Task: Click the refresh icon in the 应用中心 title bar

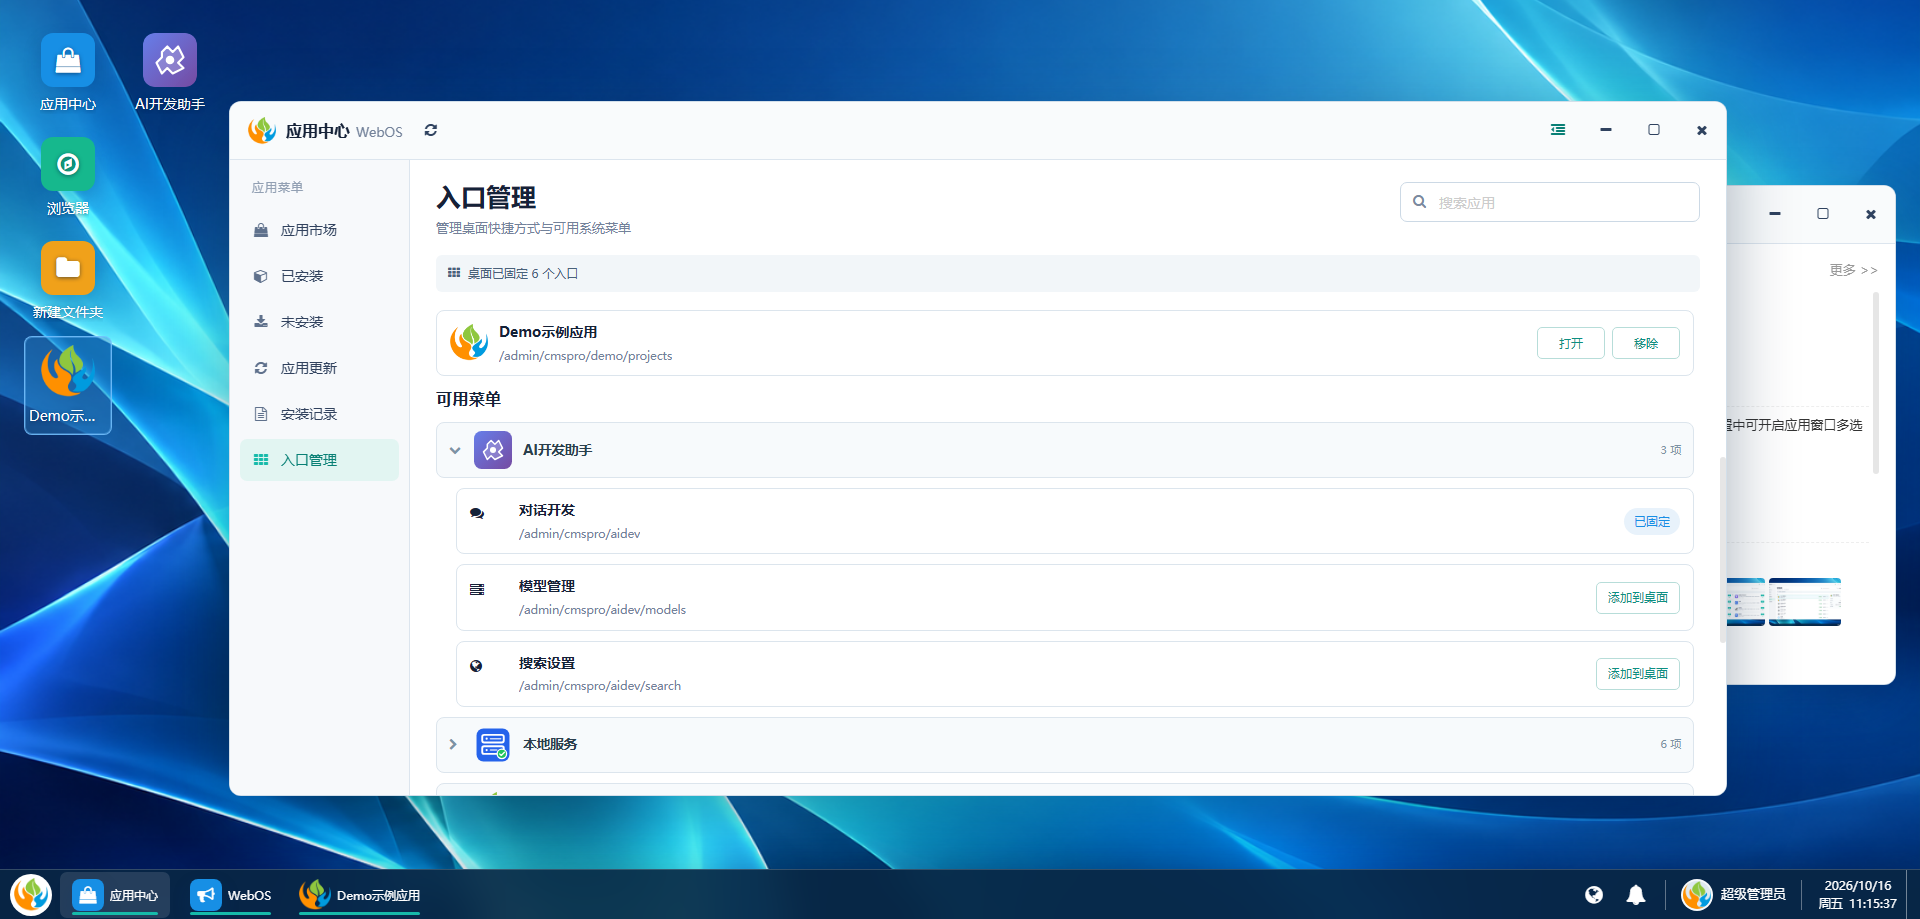Action: pyautogui.click(x=431, y=130)
